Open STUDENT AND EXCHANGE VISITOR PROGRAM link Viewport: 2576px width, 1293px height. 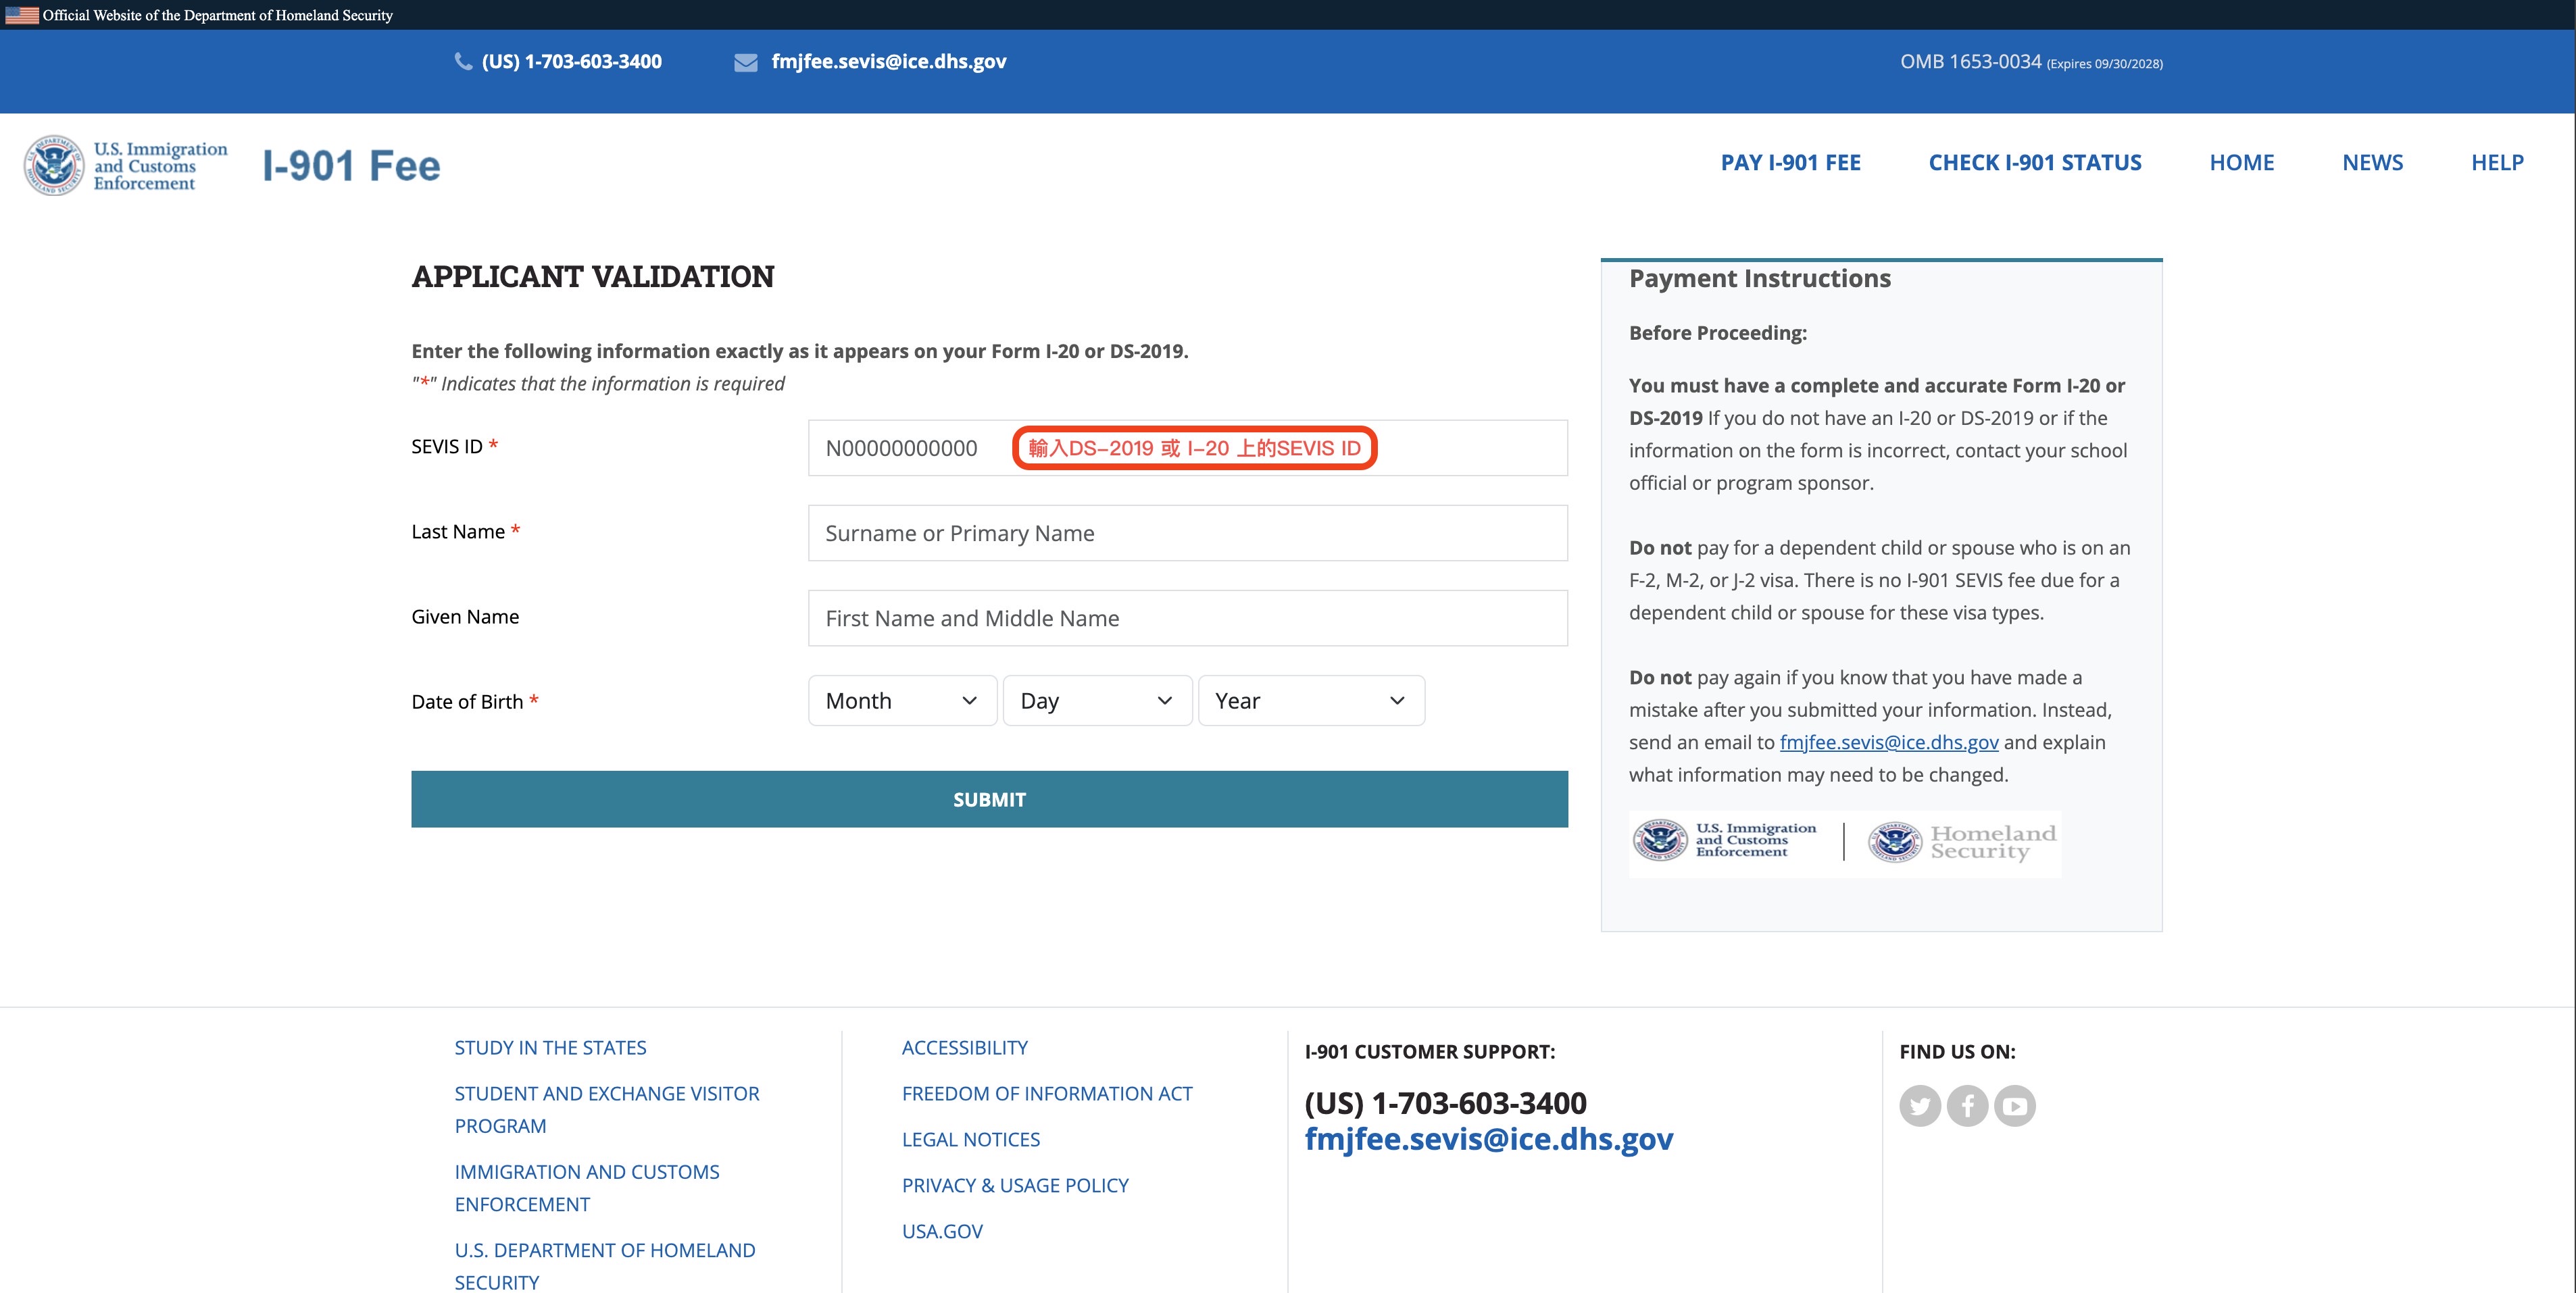pyautogui.click(x=607, y=1110)
